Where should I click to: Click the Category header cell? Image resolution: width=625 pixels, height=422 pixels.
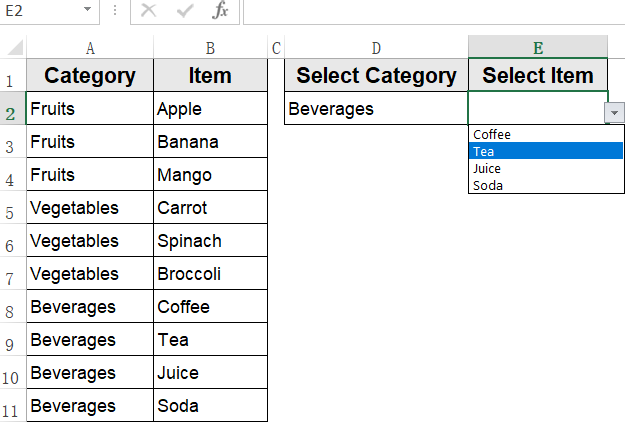(90, 75)
